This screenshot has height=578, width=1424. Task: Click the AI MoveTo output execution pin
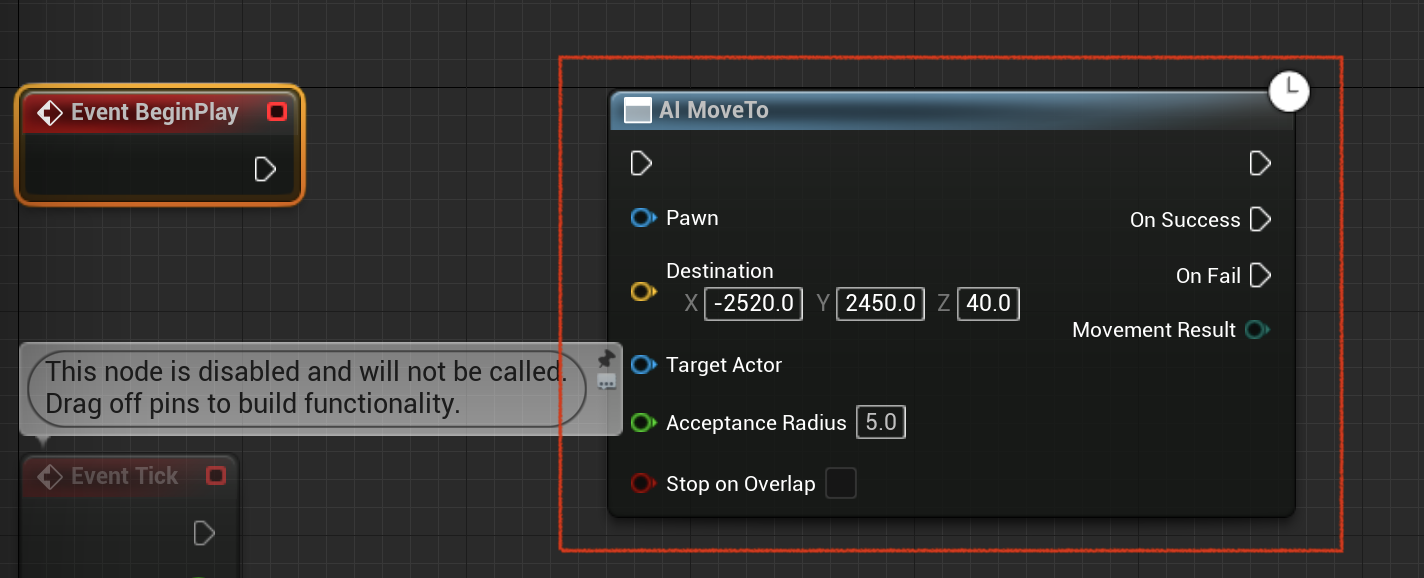point(1260,163)
